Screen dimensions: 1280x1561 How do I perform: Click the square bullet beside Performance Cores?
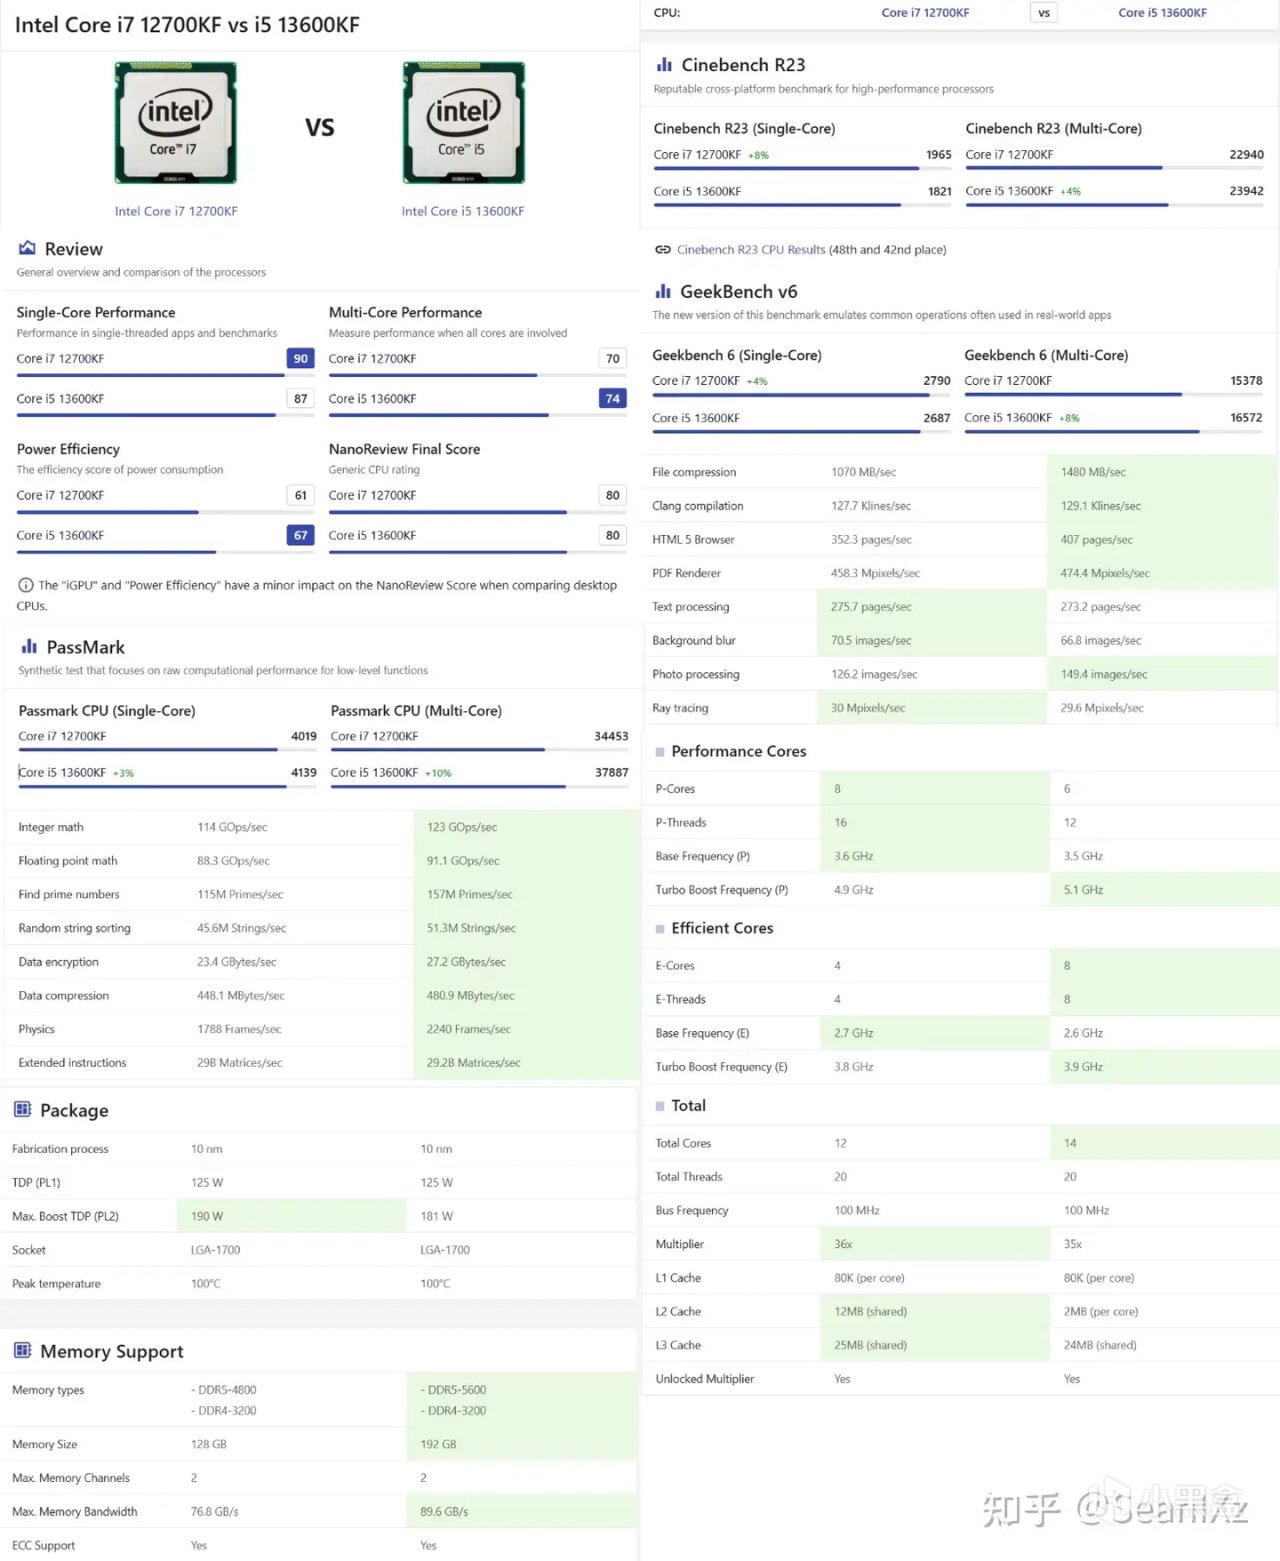660,752
